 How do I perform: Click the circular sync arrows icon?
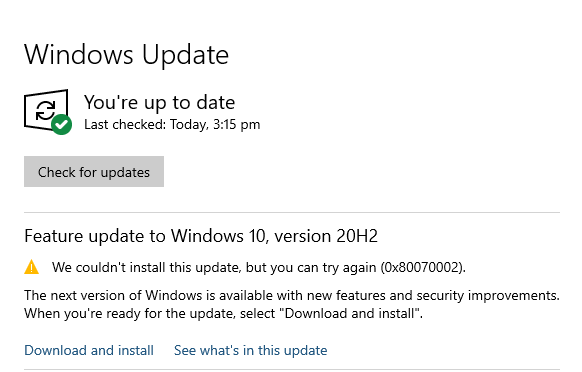(x=45, y=110)
